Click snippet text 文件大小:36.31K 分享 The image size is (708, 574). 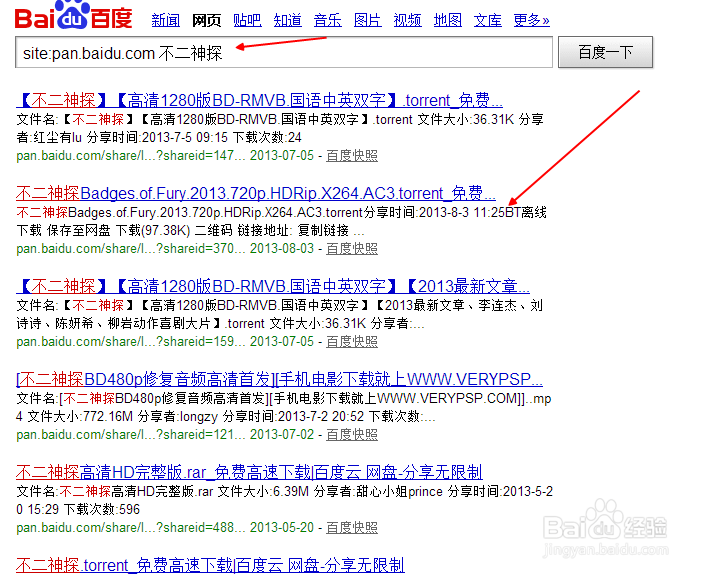pos(480,120)
